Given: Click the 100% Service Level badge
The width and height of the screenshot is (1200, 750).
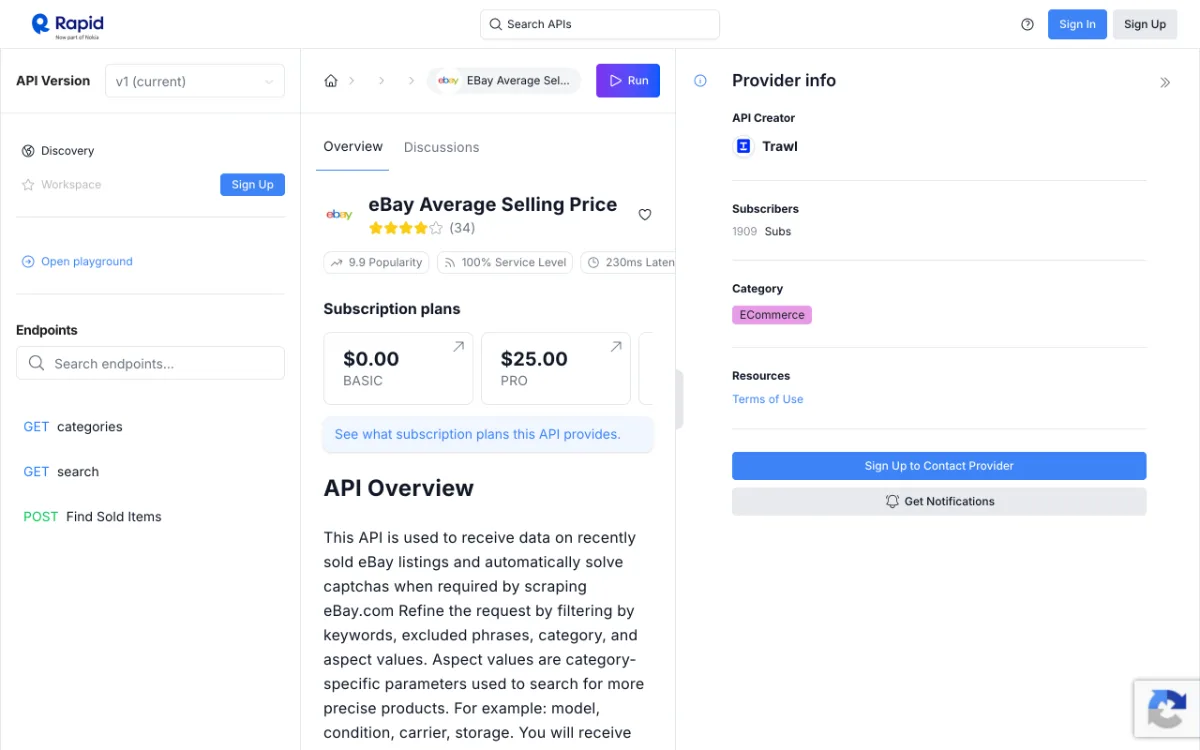Looking at the screenshot, I should [x=505, y=262].
